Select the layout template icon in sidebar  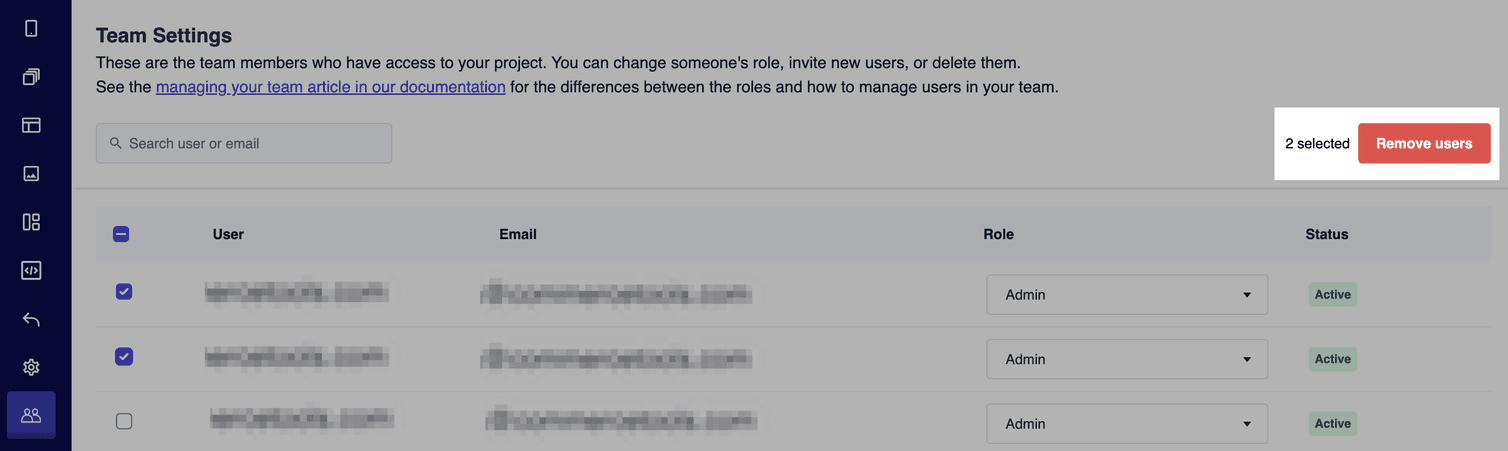point(31,125)
